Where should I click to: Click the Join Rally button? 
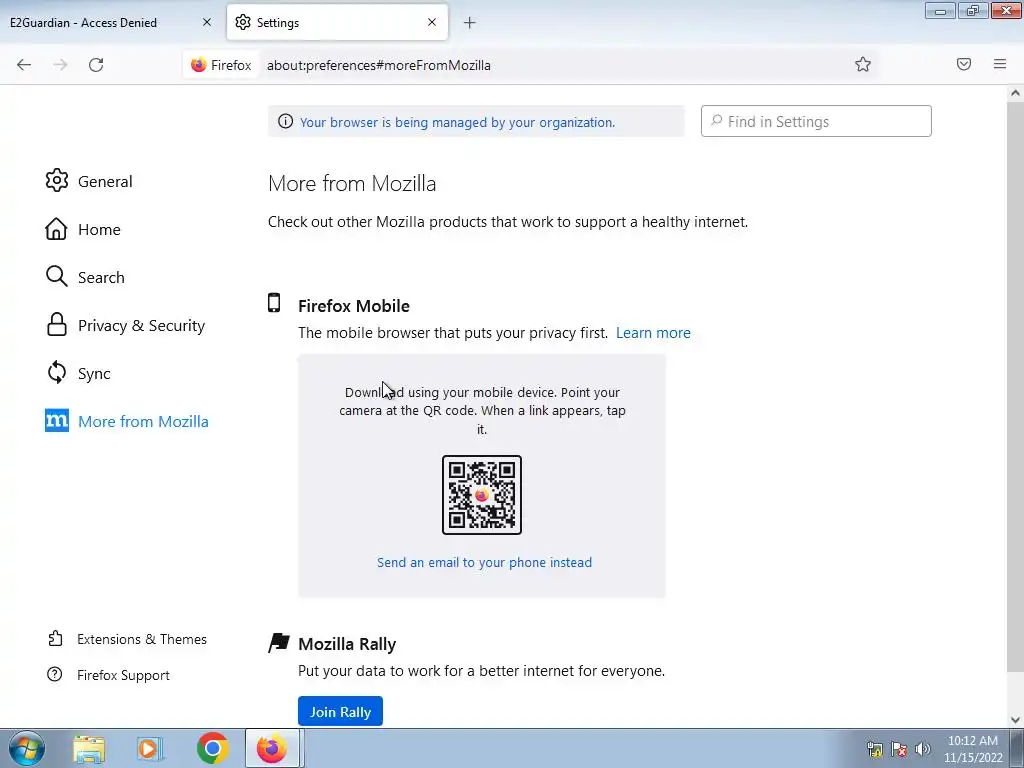click(340, 711)
